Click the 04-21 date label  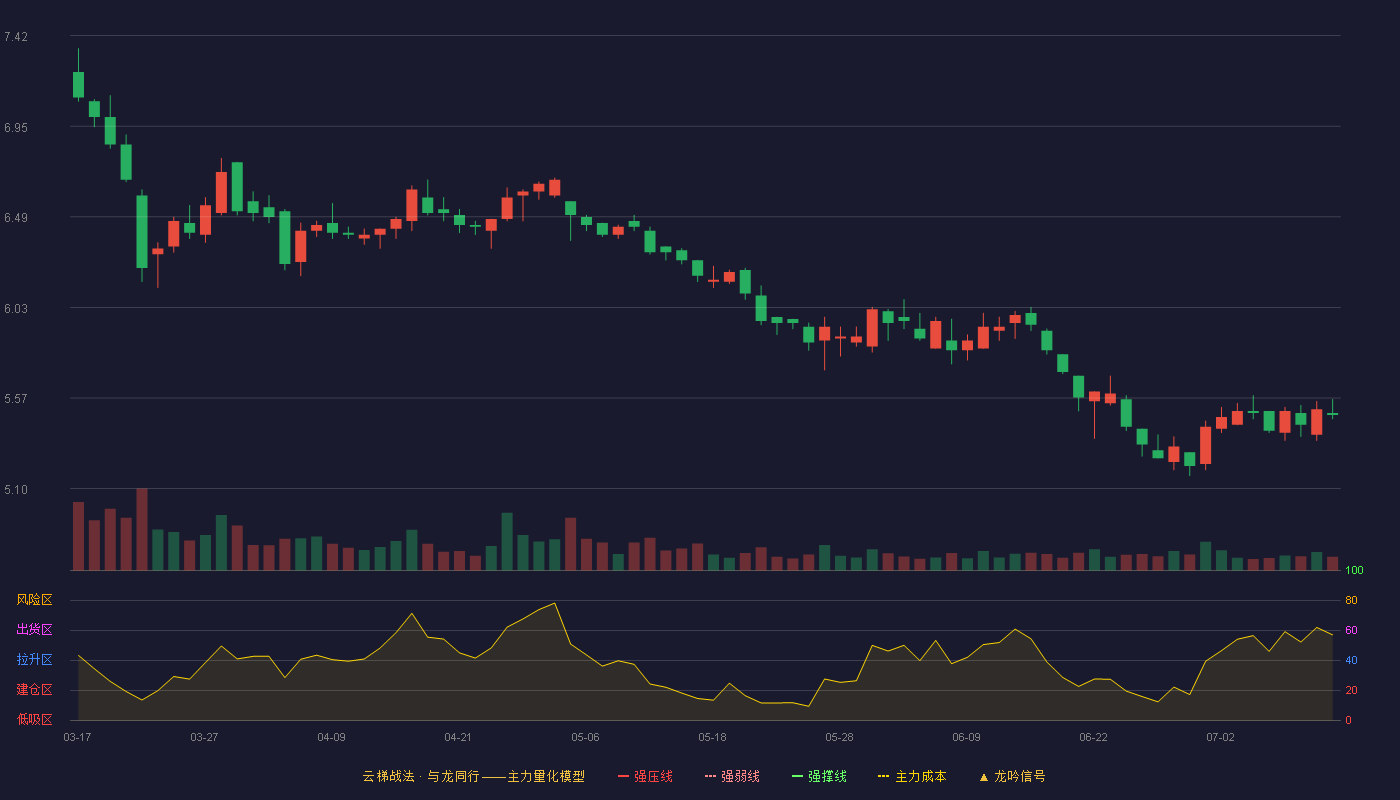[x=458, y=737]
